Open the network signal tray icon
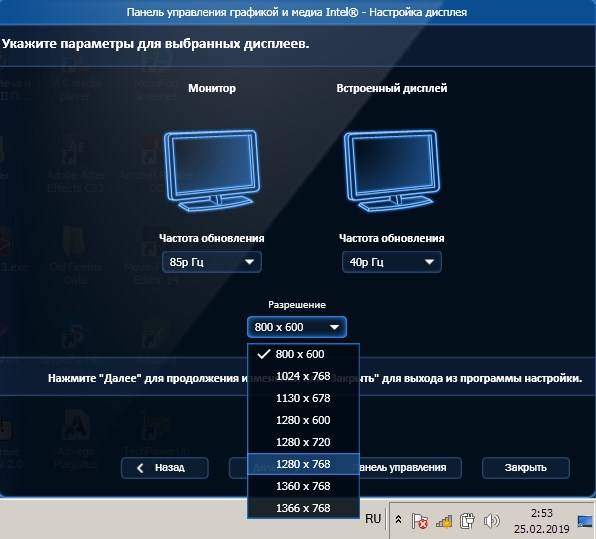This screenshot has height=539, width=596. coord(444,521)
